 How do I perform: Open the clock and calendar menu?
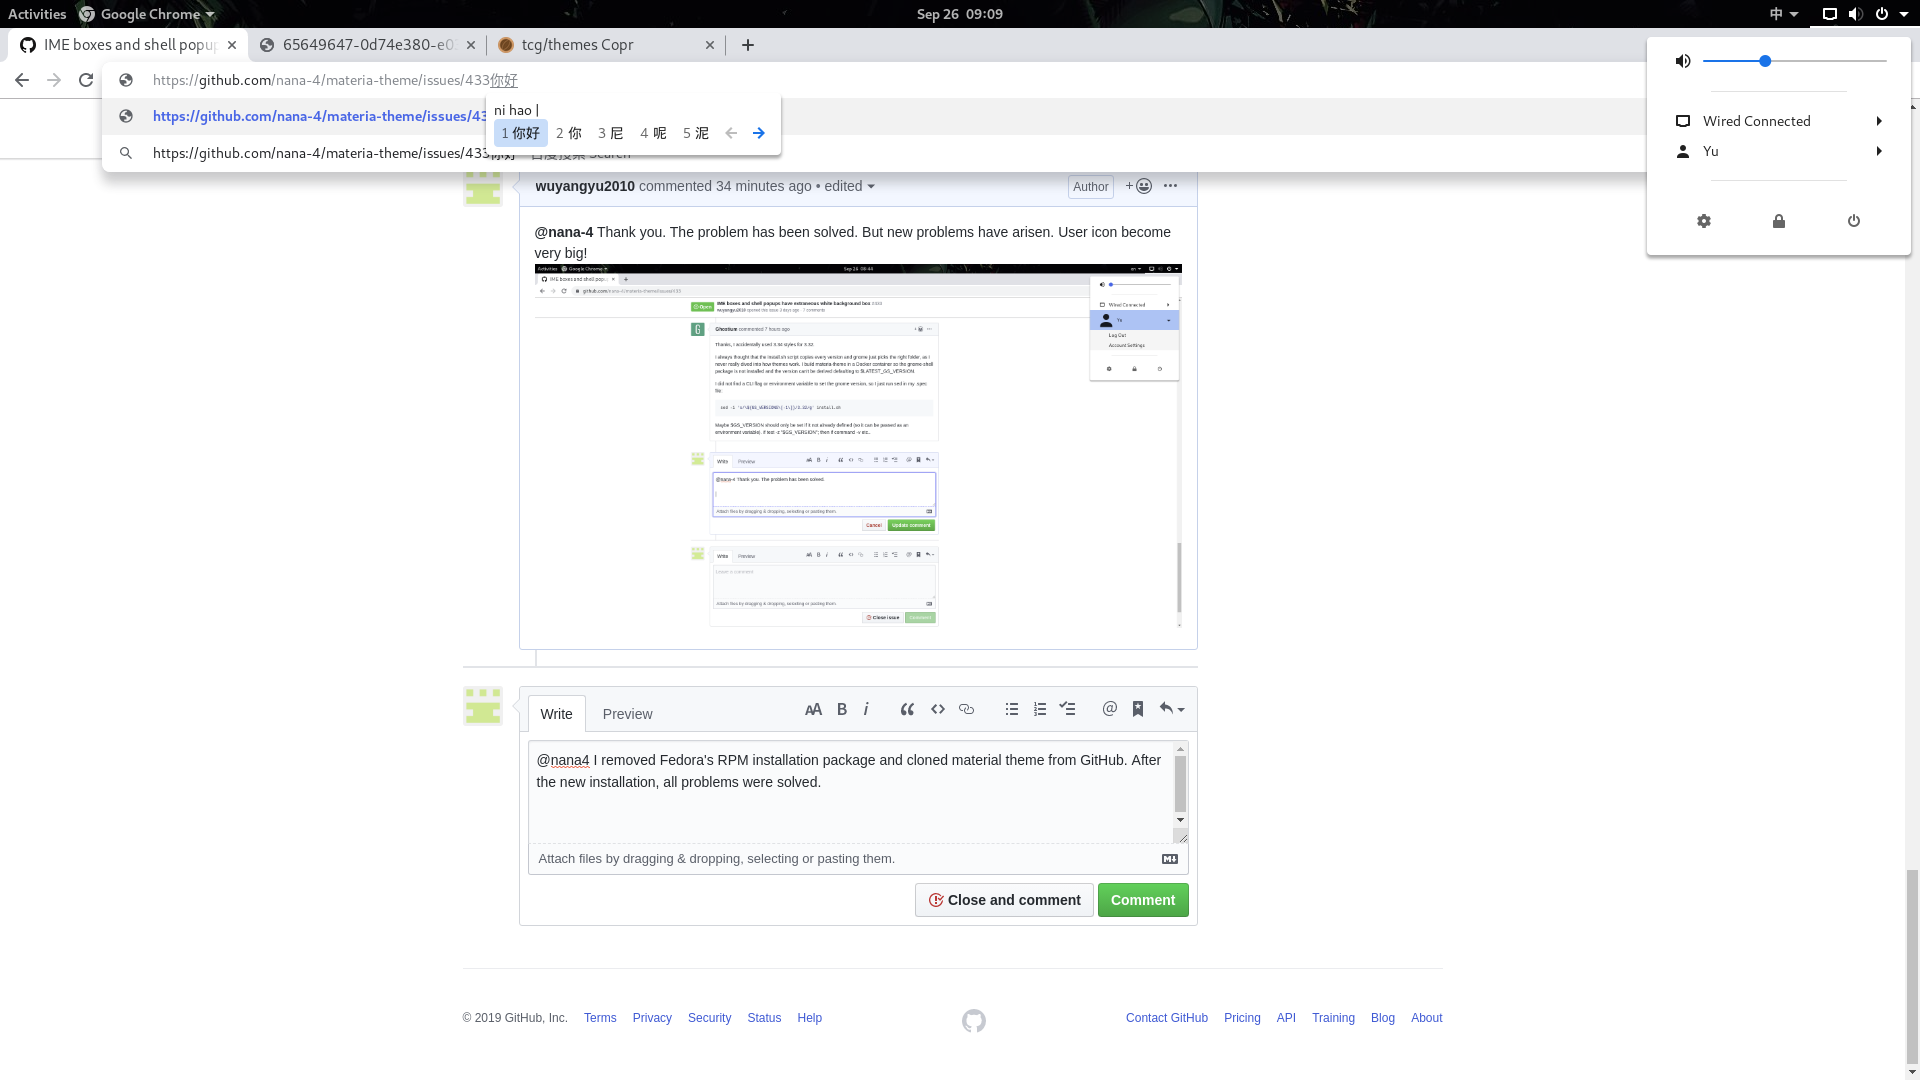[x=959, y=14]
